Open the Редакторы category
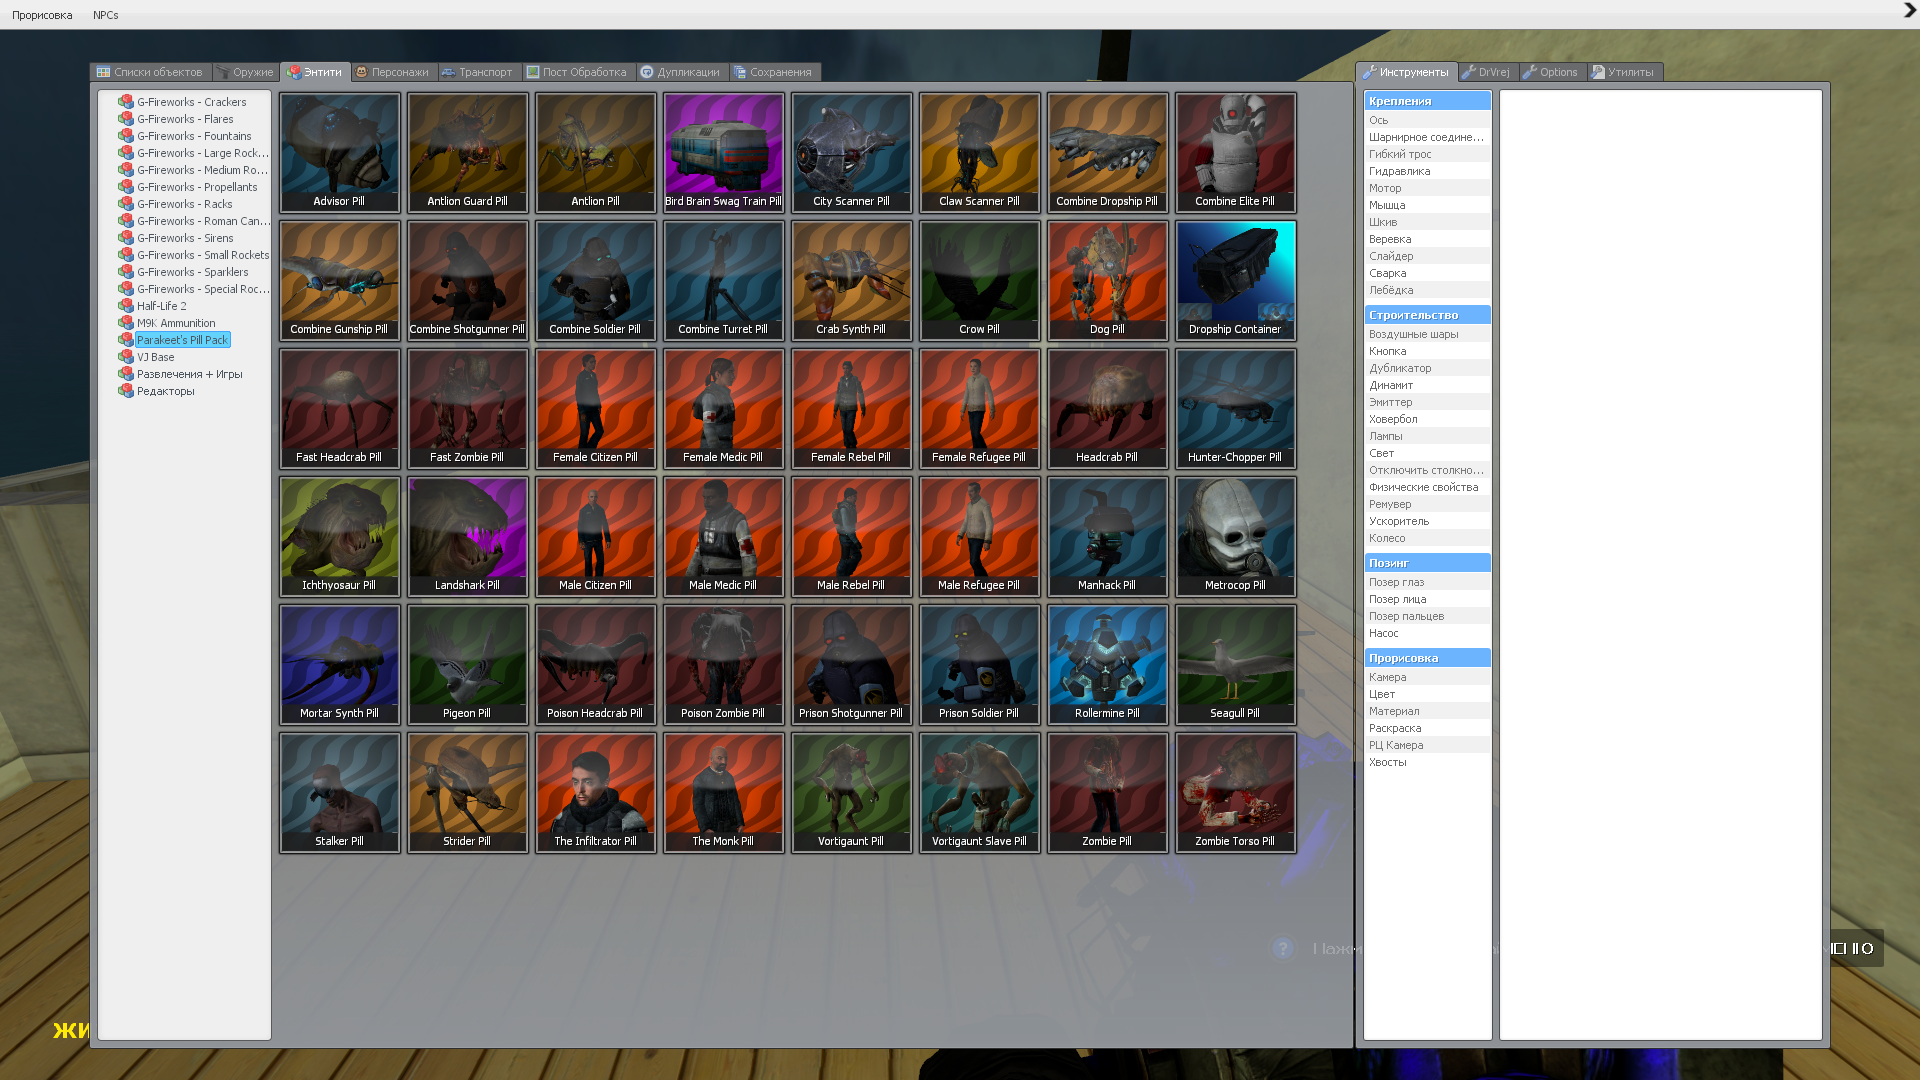This screenshot has height=1080, width=1920. click(156, 391)
